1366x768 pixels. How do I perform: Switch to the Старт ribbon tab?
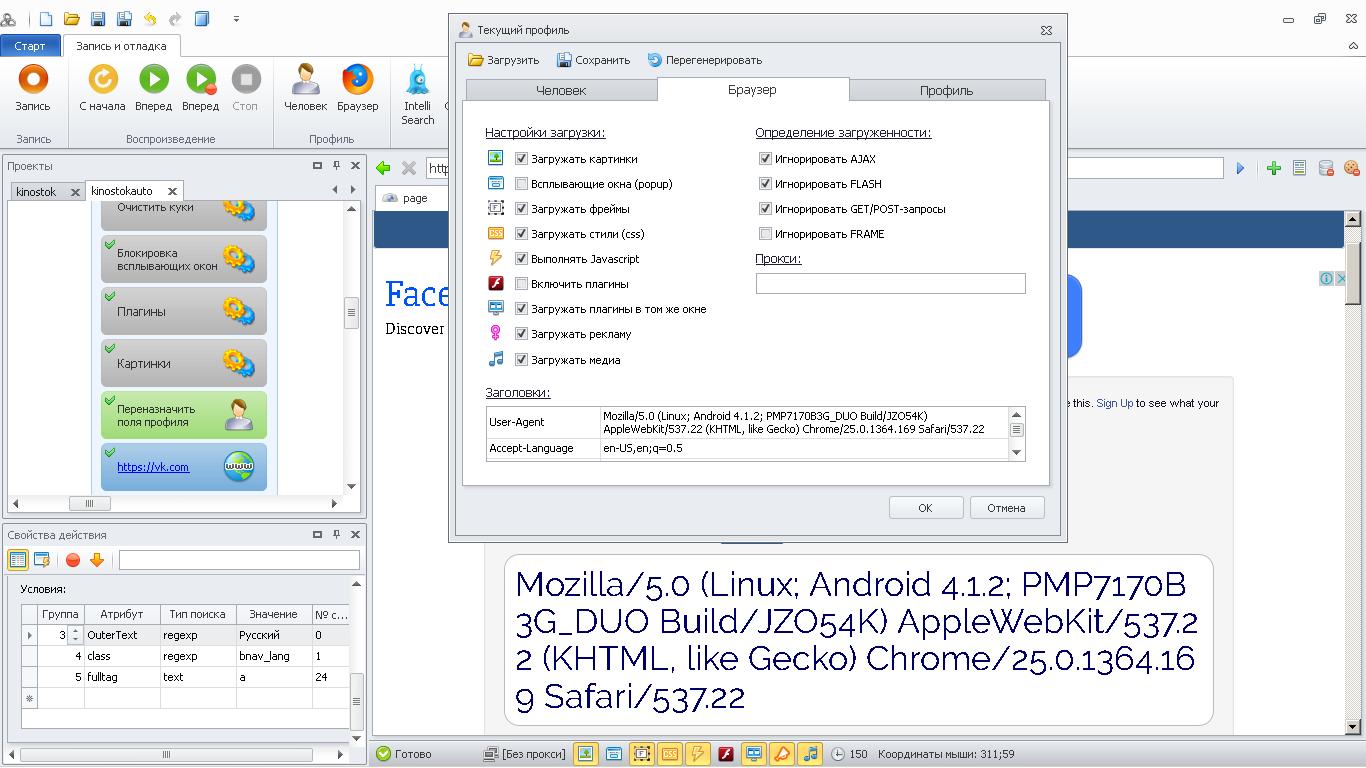pos(30,46)
